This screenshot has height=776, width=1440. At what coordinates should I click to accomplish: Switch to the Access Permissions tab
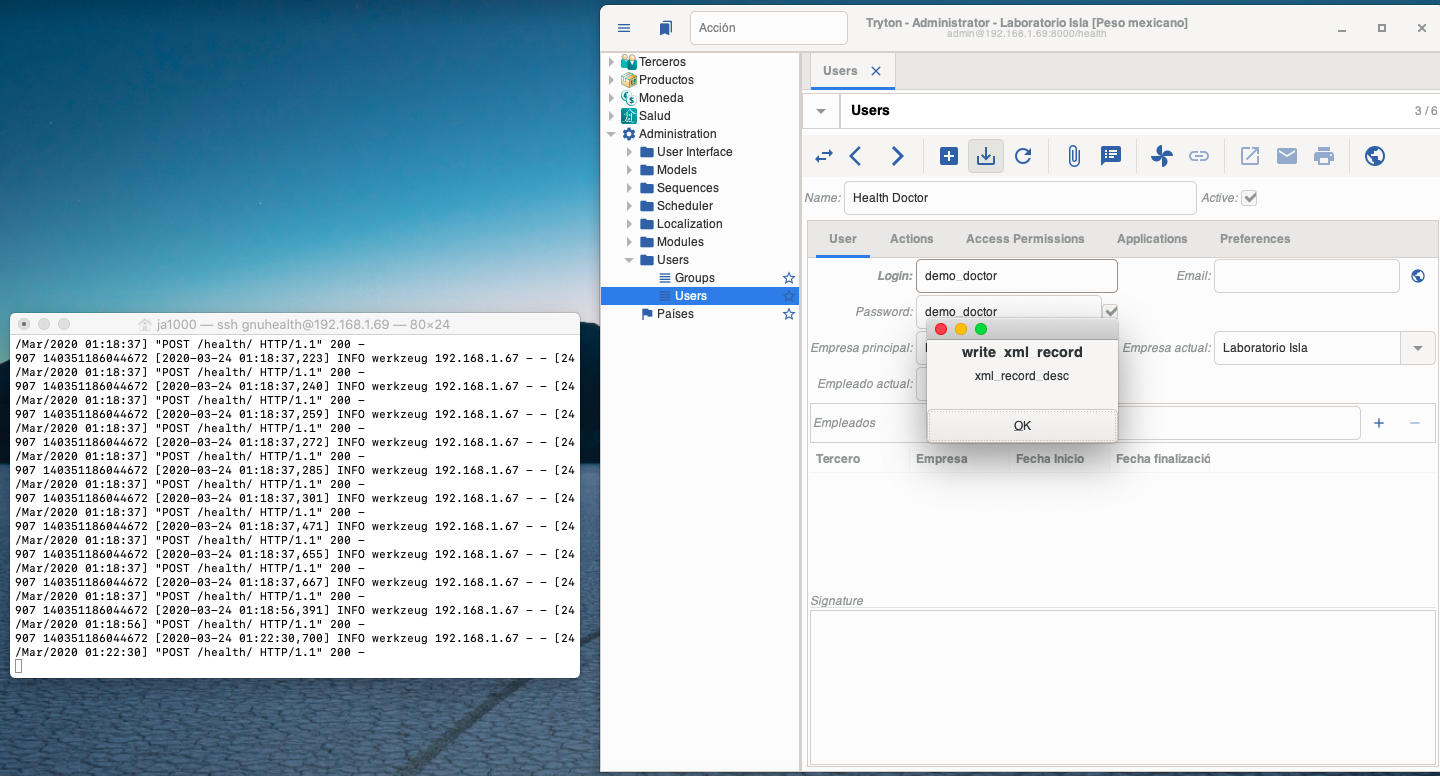pos(1025,239)
